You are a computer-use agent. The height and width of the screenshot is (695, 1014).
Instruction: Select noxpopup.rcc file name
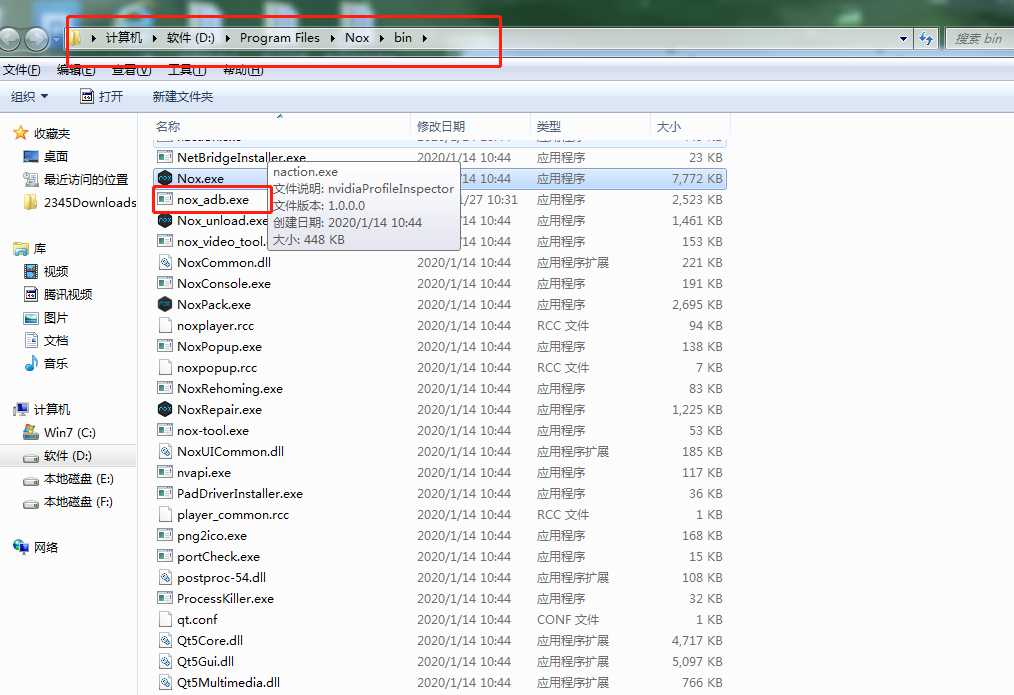click(x=217, y=367)
